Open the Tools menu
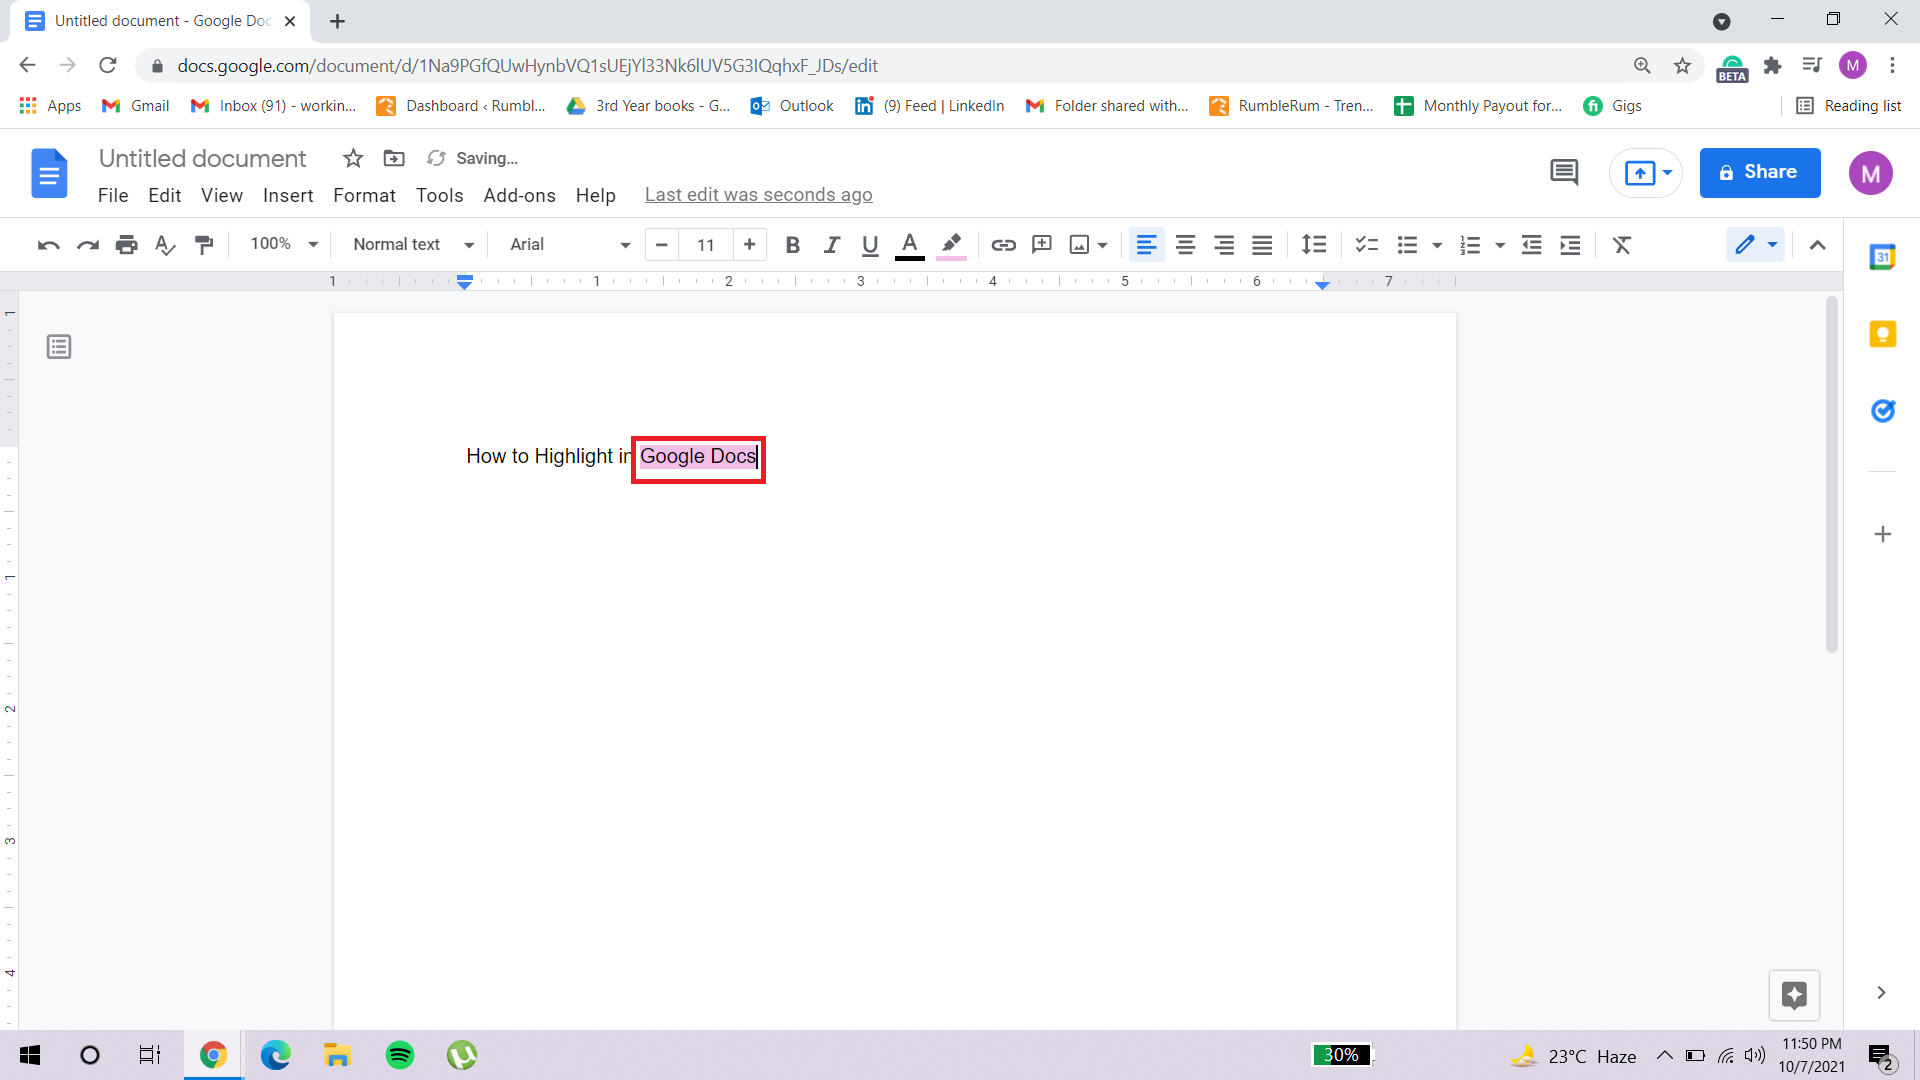Image resolution: width=1920 pixels, height=1080 pixels. coord(440,195)
